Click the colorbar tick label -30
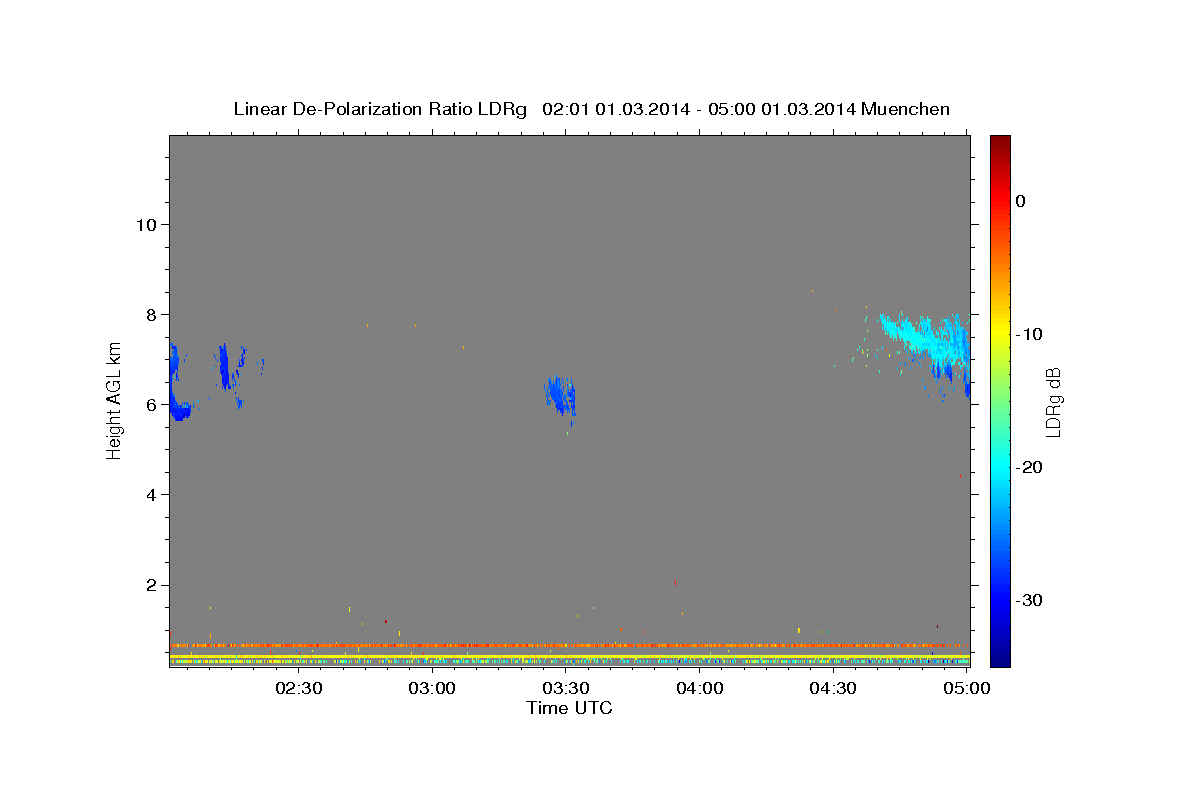 click(1030, 600)
